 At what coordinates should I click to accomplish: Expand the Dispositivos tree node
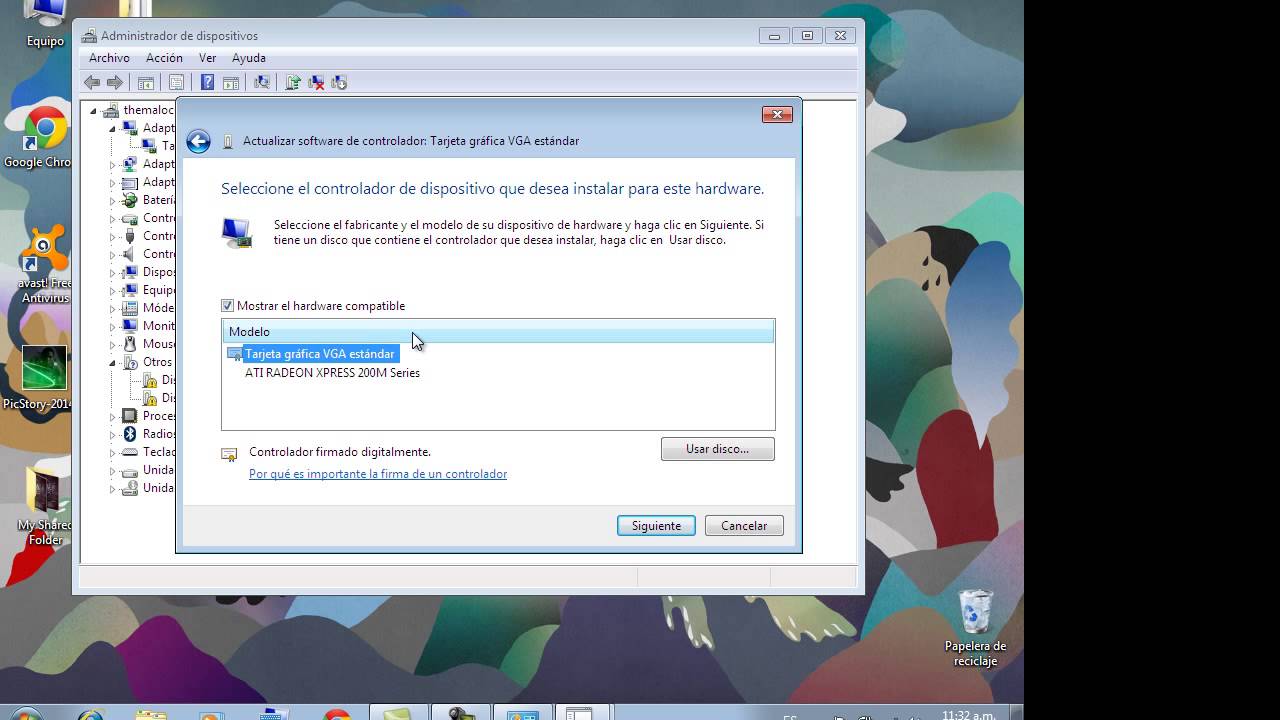pos(113,272)
